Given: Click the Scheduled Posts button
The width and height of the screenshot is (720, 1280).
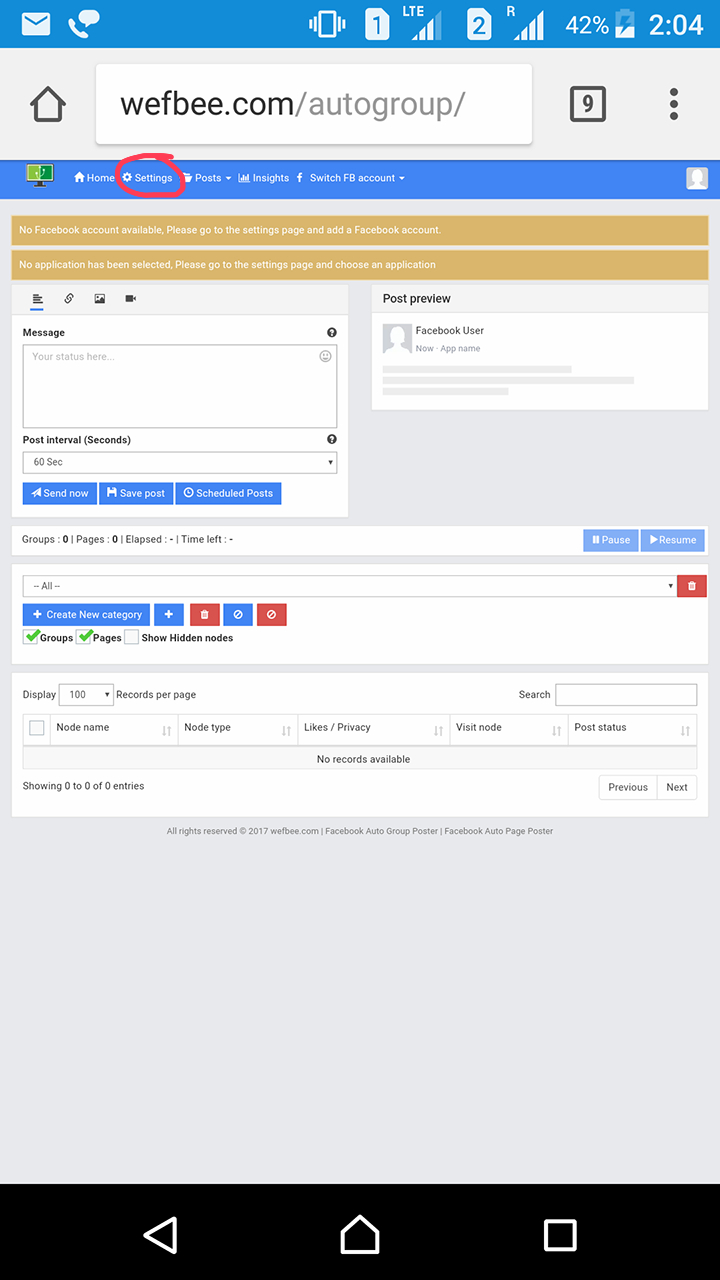Looking at the screenshot, I should pos(228,493).
